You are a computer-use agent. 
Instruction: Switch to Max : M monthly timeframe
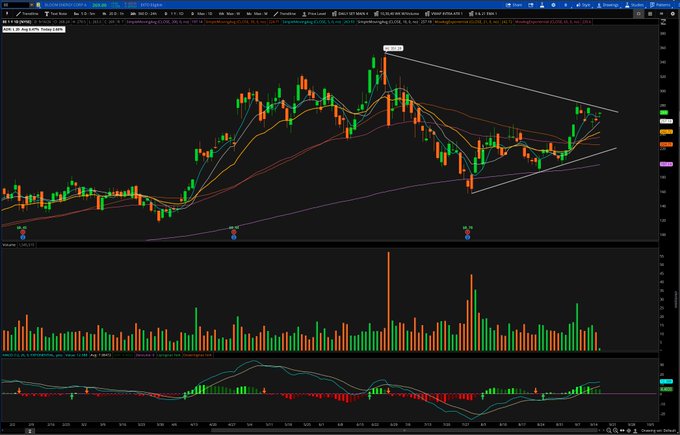coord(257,13)
